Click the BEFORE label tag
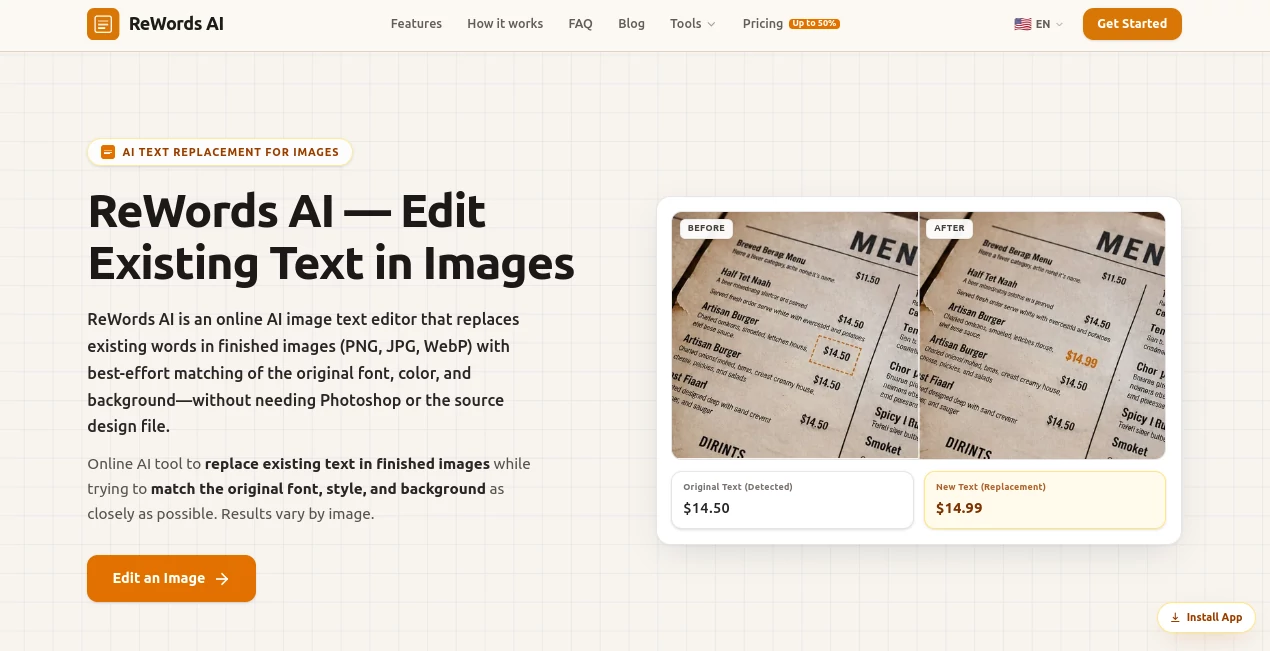Screen dimensions: 1270x651 (706, 228)
